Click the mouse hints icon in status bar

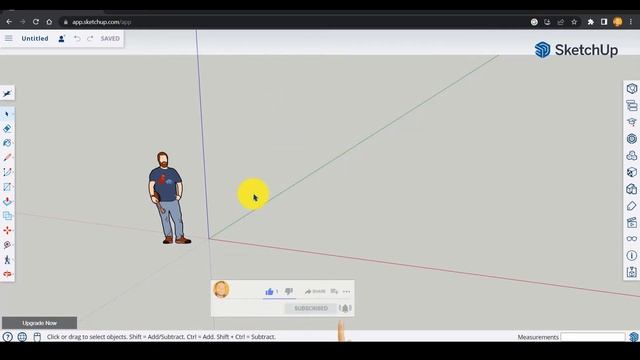(x=37, y=337)
